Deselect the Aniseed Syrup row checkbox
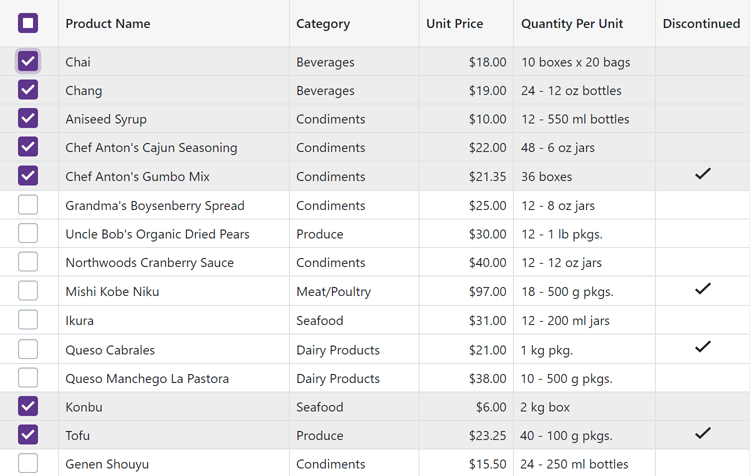Screen dimensions: 750x476 (x=28, y=119)
